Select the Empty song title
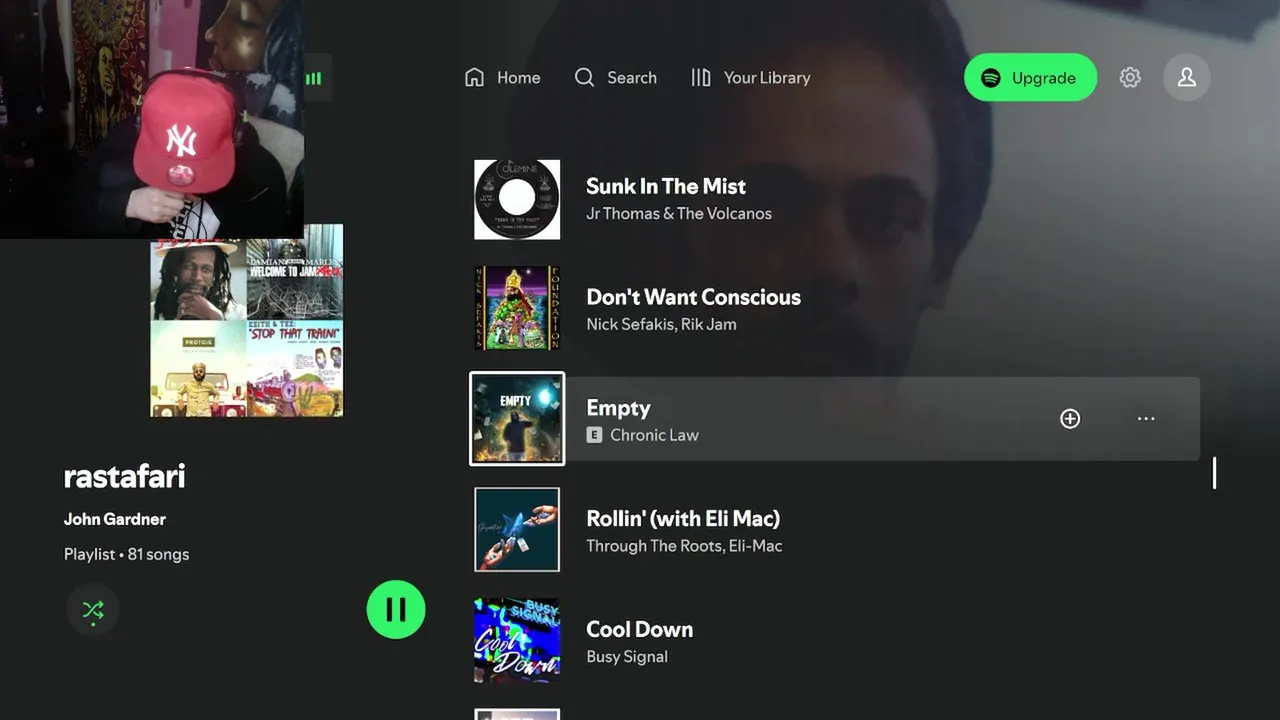 618,408
